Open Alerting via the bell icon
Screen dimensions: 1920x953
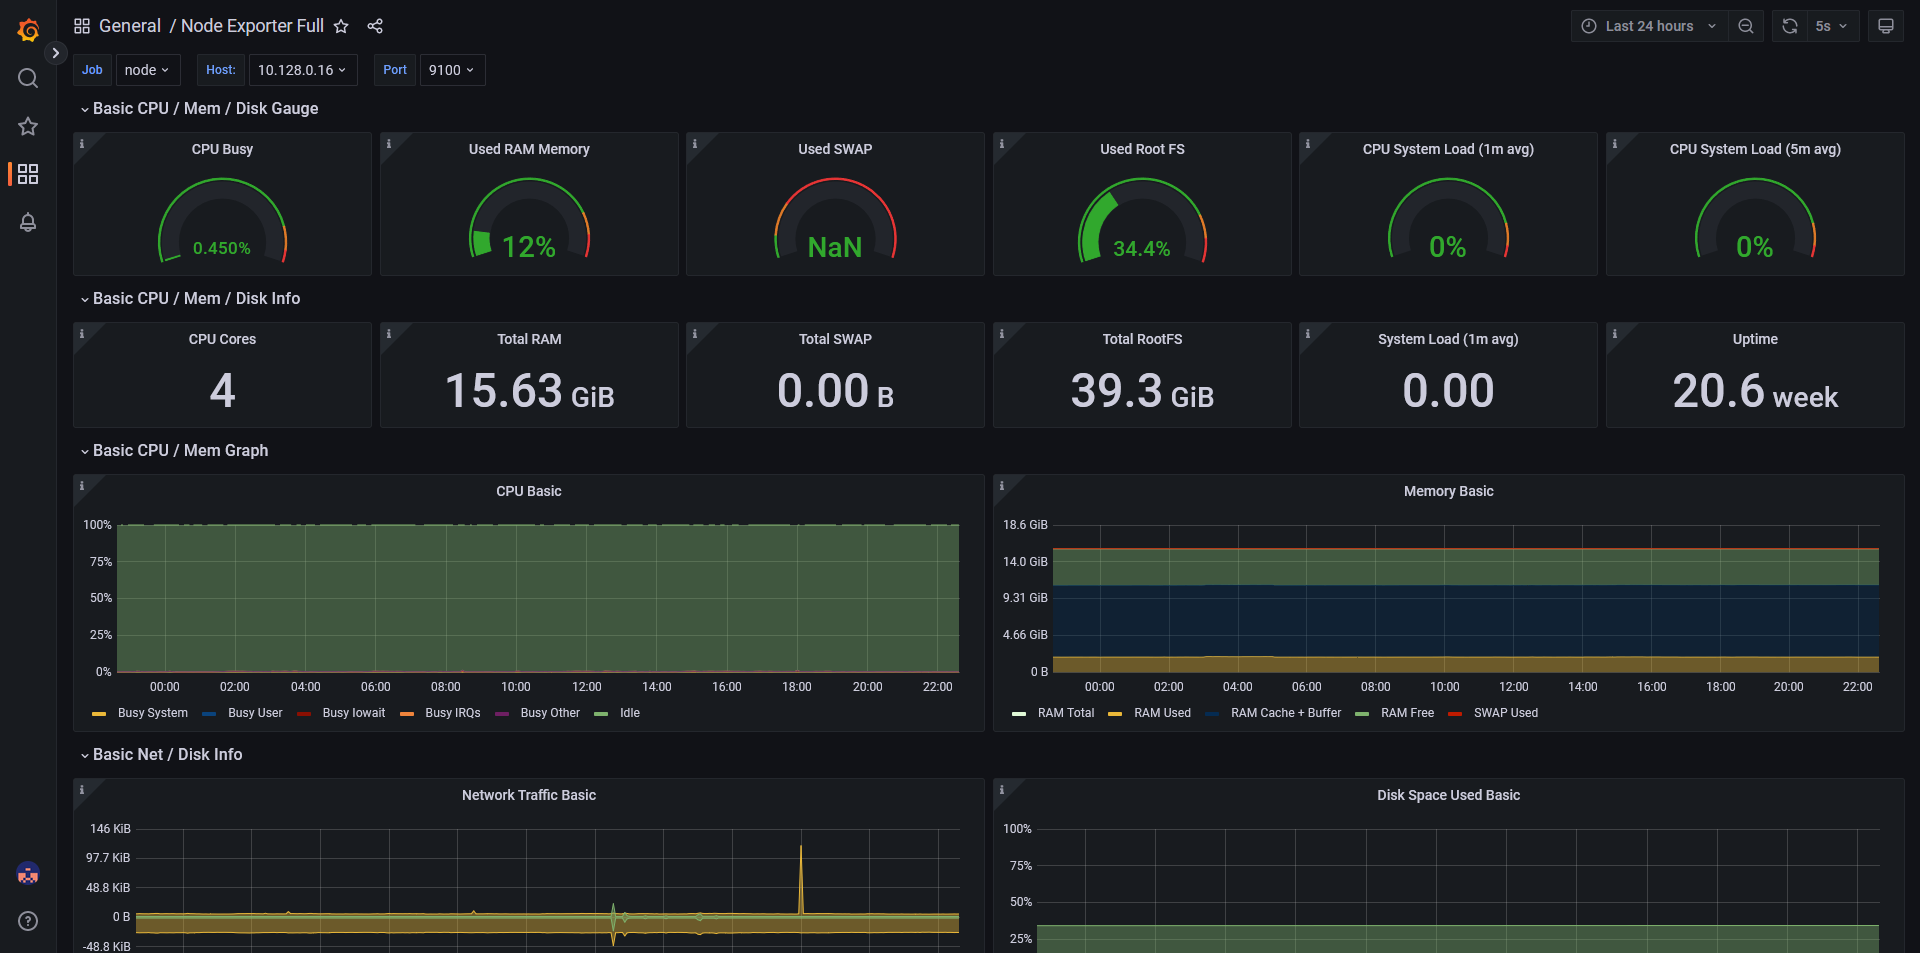pos(27,222)
